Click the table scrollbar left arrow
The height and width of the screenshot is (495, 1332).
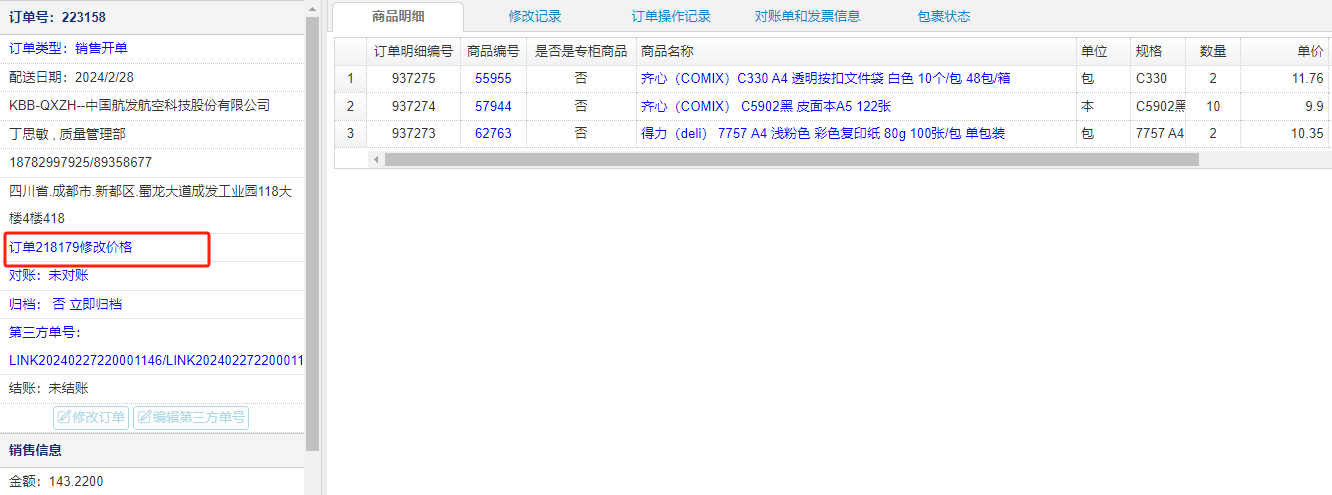(376, 160)
